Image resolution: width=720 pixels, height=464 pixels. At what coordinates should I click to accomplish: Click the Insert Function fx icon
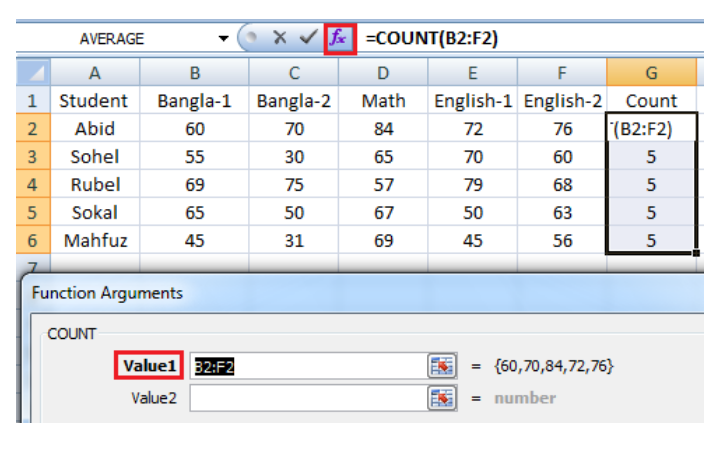pos(340,39)
